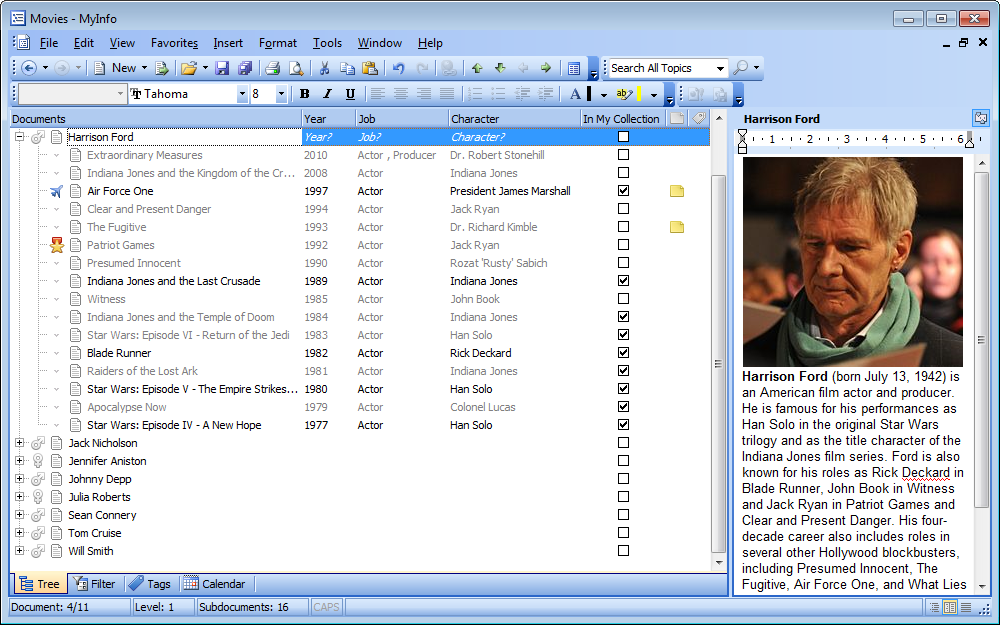Switch to the Tags tab
Image resolution: width=1000 pixels, height=625 pixels.
150,584
